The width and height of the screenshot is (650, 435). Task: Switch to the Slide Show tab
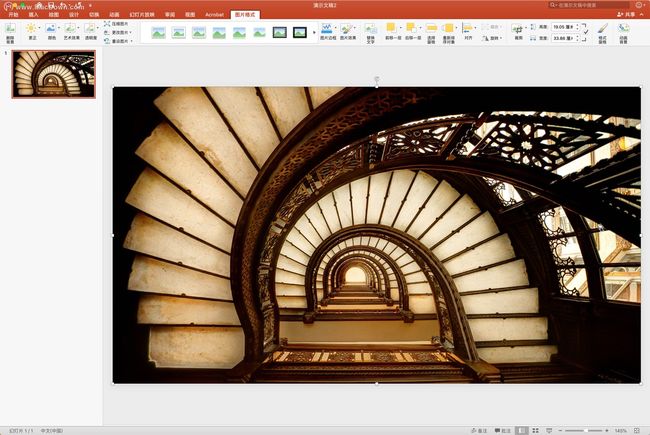142,15
